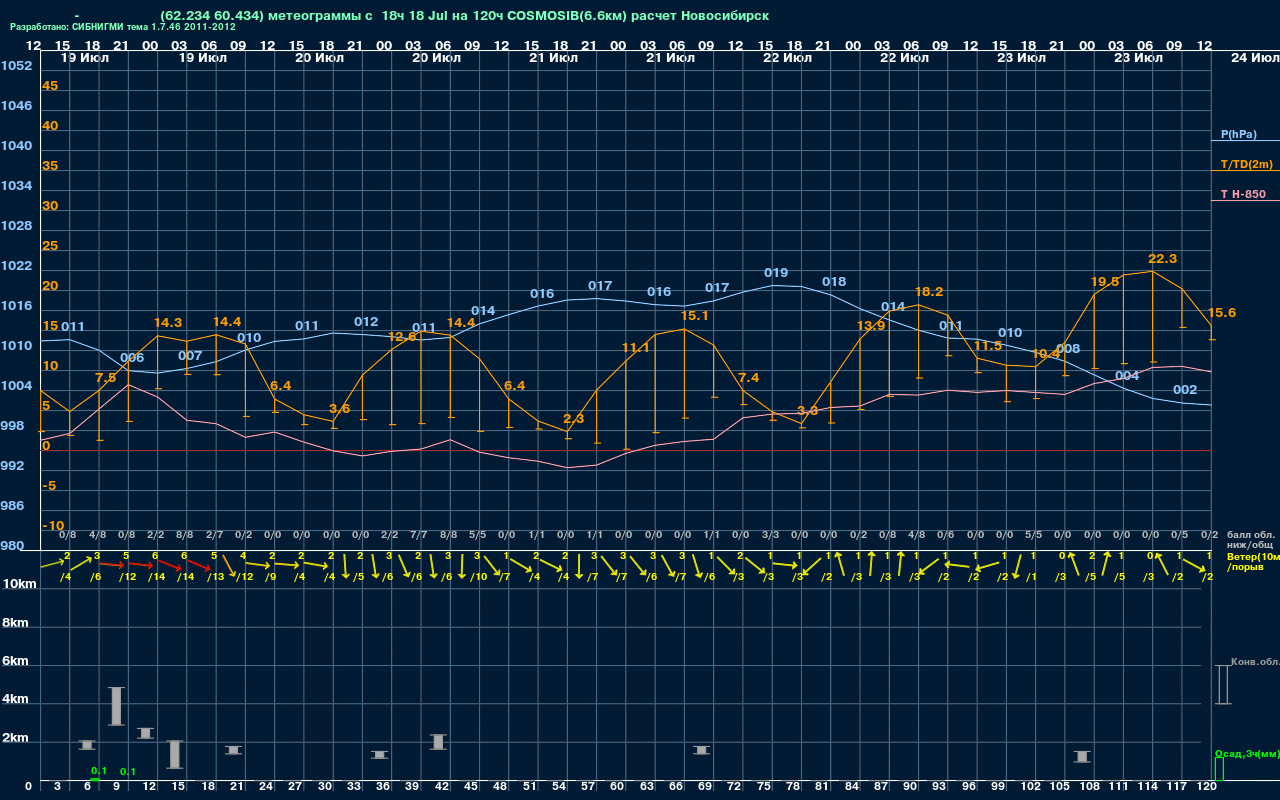This screenshot has width=1280, height=800.
Task: Select the T H-850 legend label
Action: (1243, 194)
